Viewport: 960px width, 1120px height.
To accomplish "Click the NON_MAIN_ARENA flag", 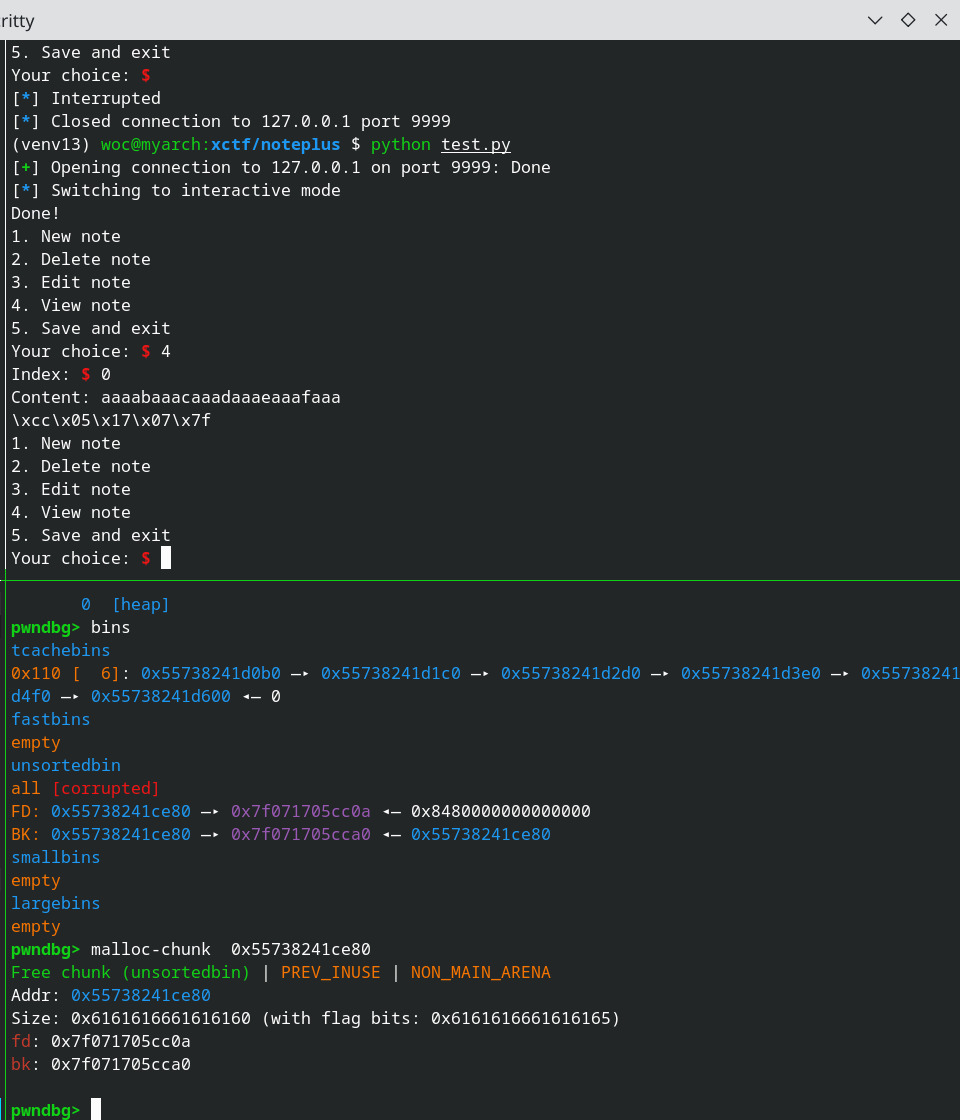I will tap(480, 972).
